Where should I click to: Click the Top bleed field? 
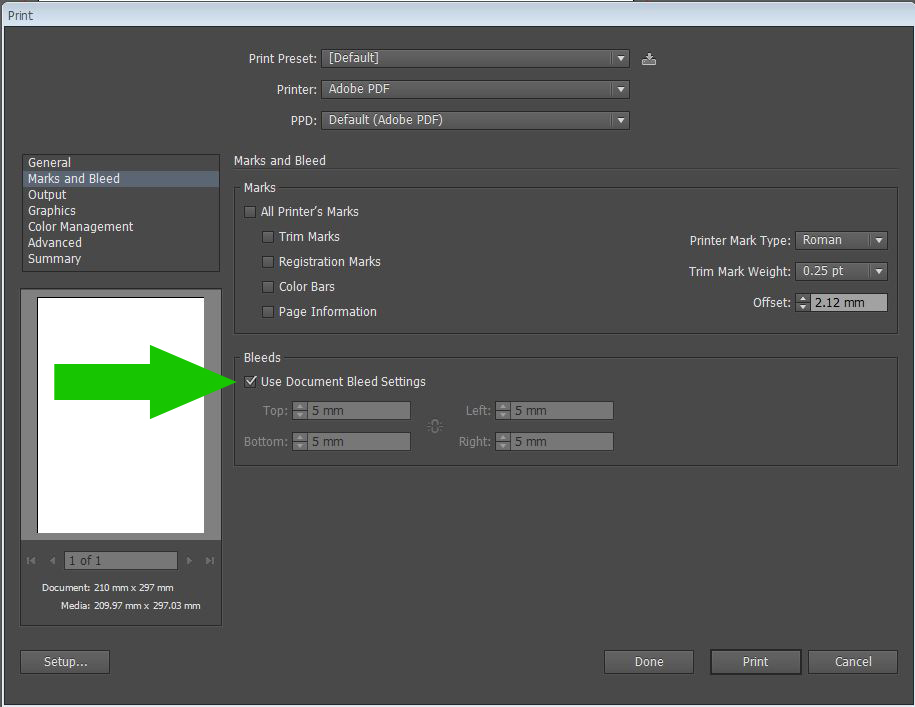point(359,411)
